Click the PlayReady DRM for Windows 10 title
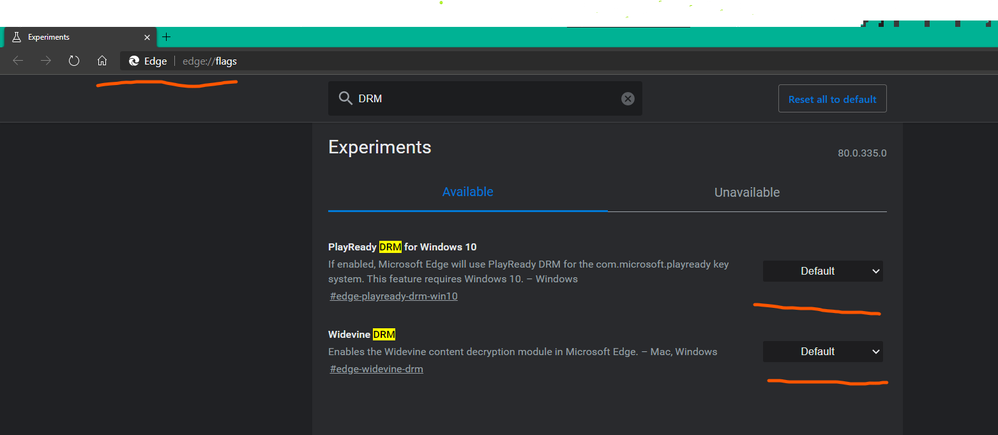This screenshot has width=998, height=435. [402, 246]
